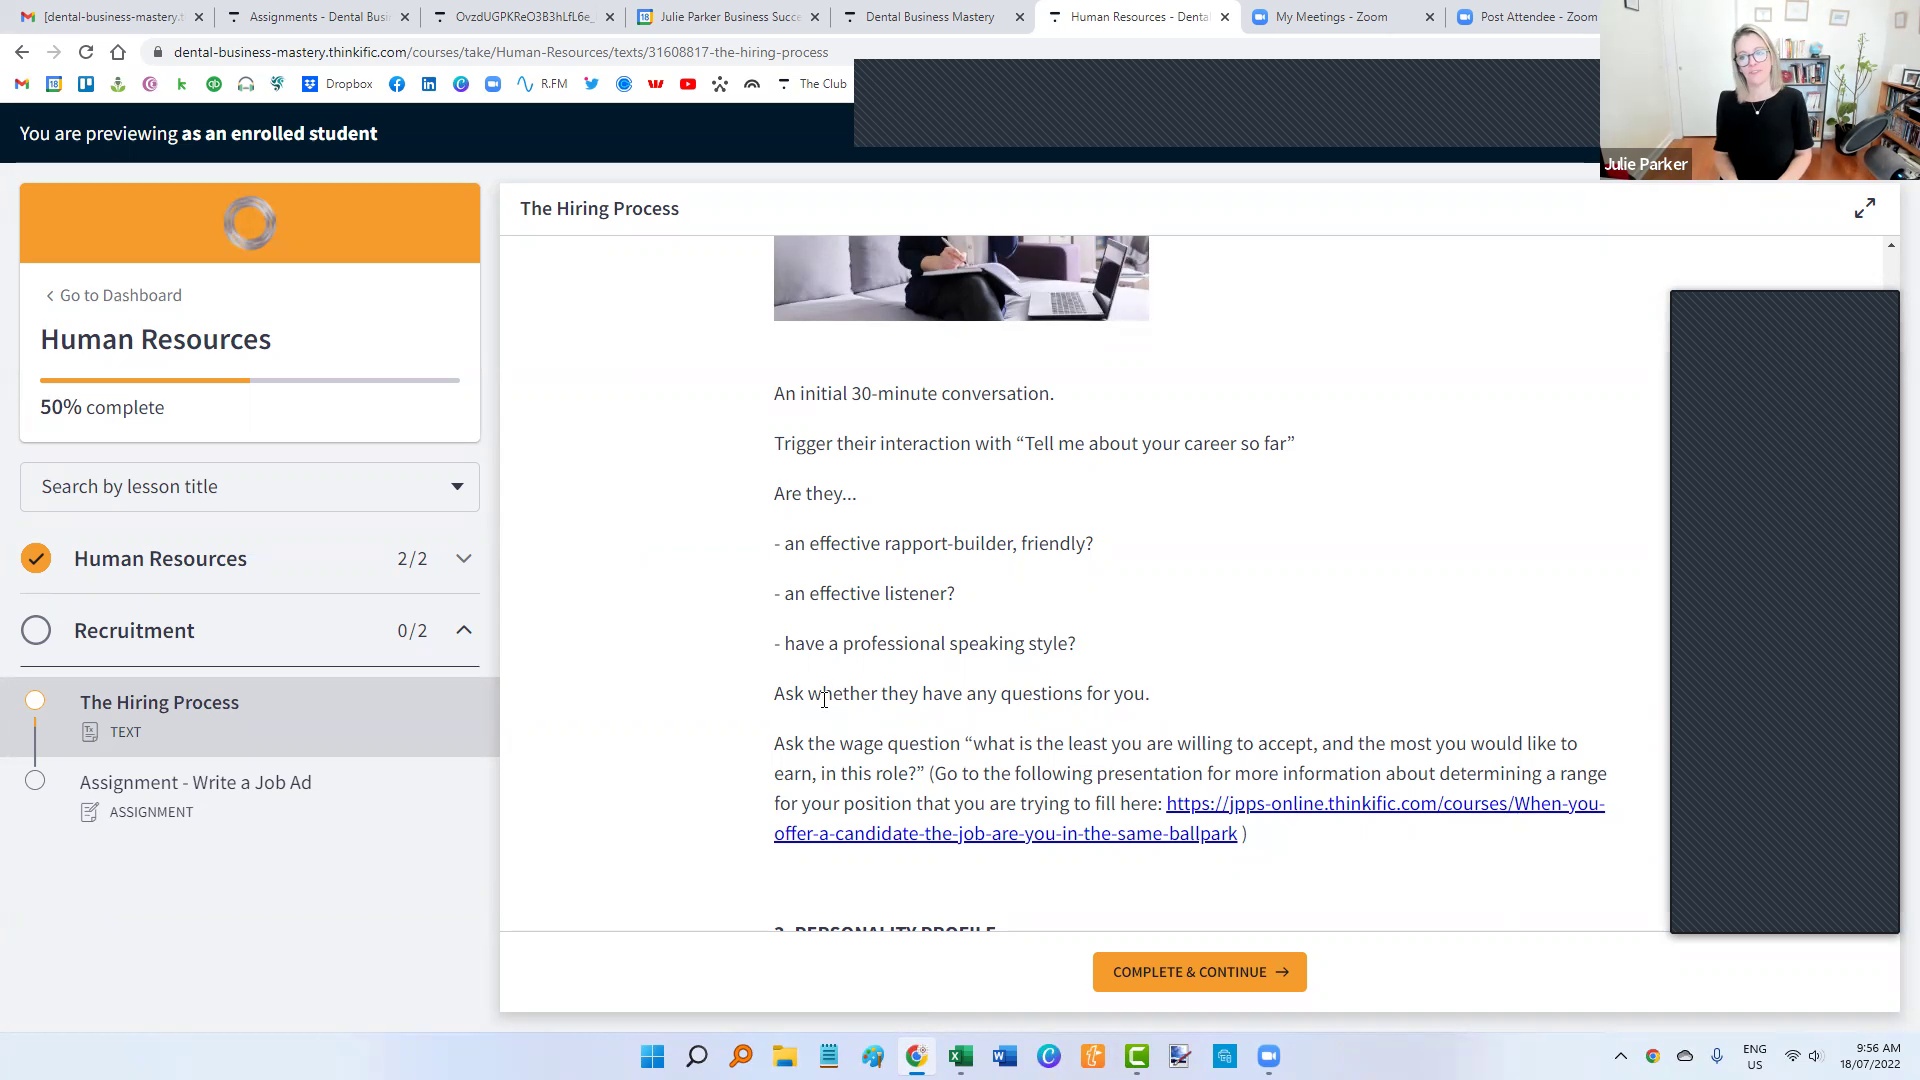The height and width of the screenshot is (1080, 1920).
Task: Open Excel from the taskbar
Action: [x=961, y=1056]
